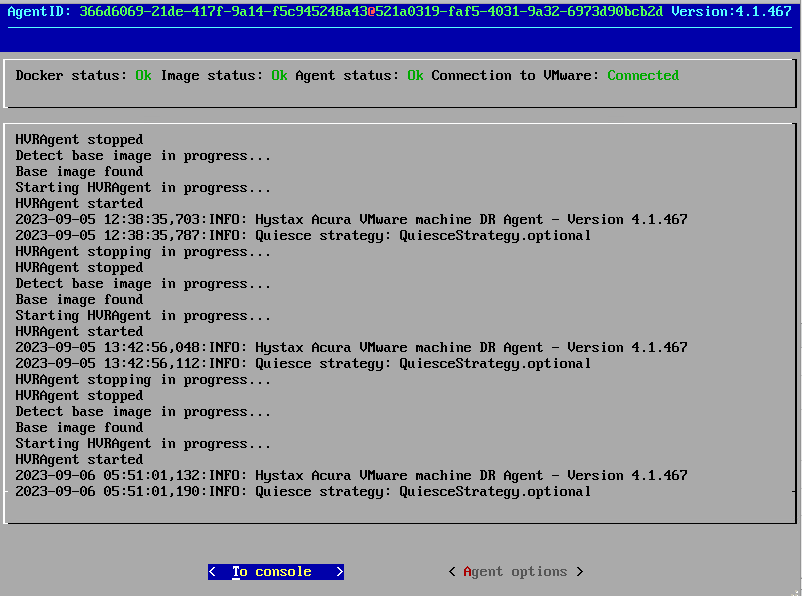
Task: Click the green "Ok" Agent status indicator
Action: [415, 75]
